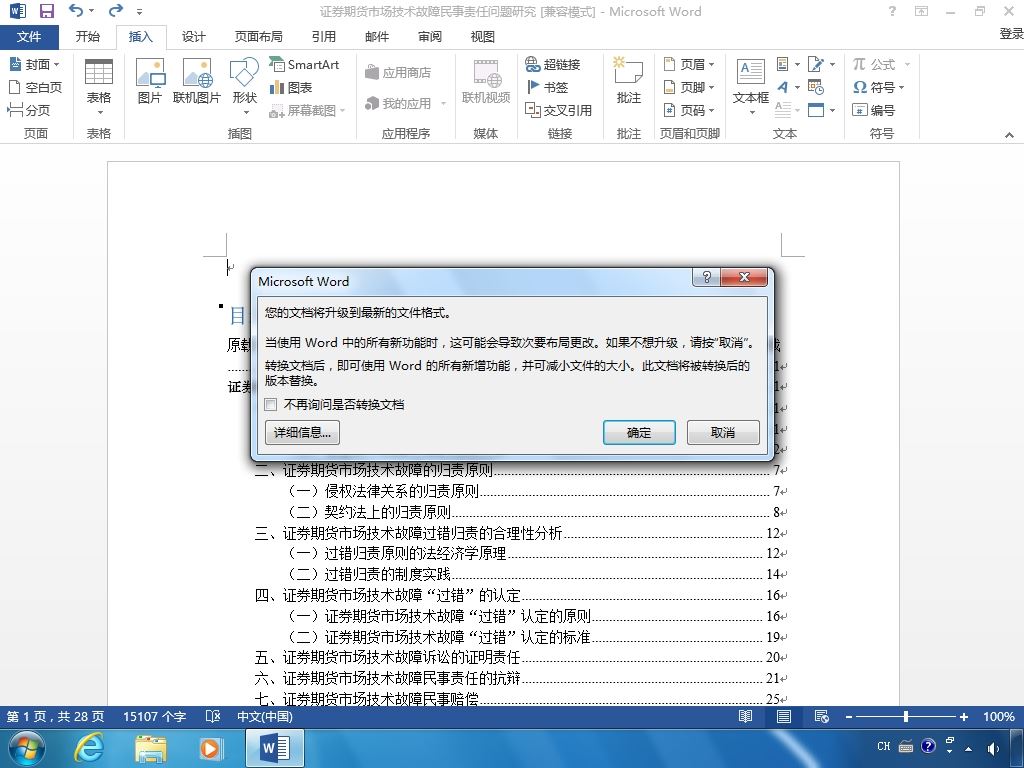The image size is (1024, 768).
Task: Insert a page break (分页)
Action: pyautogui.click(x=29, y=110)
